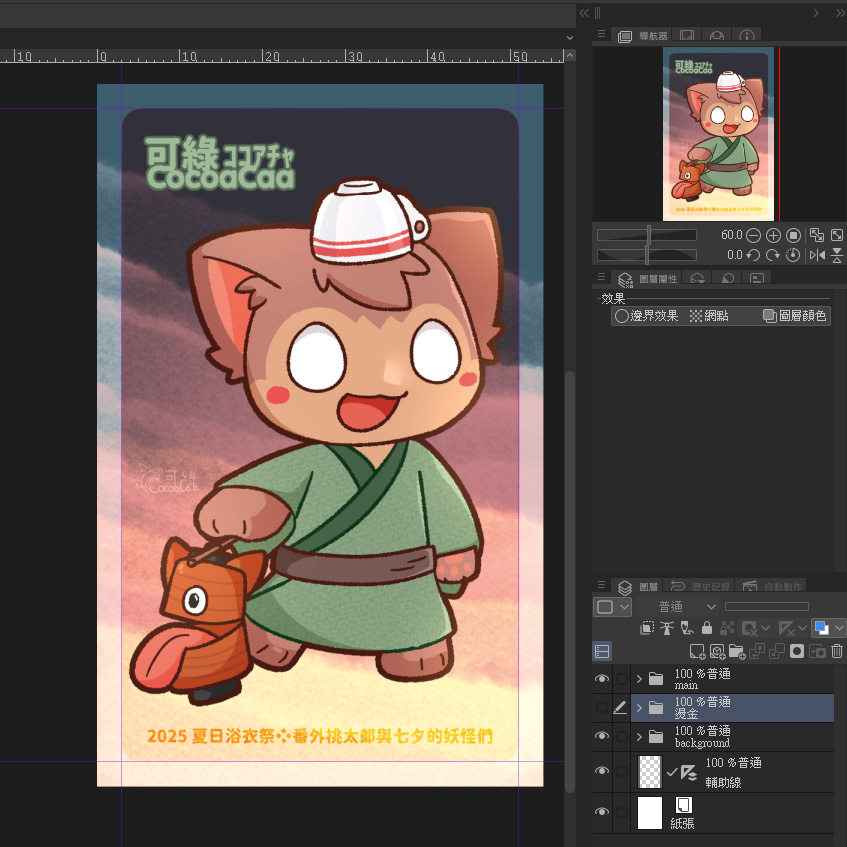Screen dimensions: 847x847
Task: Switch to the 自動動作 Auto Action tab
Action: click(x=772, y=587)
